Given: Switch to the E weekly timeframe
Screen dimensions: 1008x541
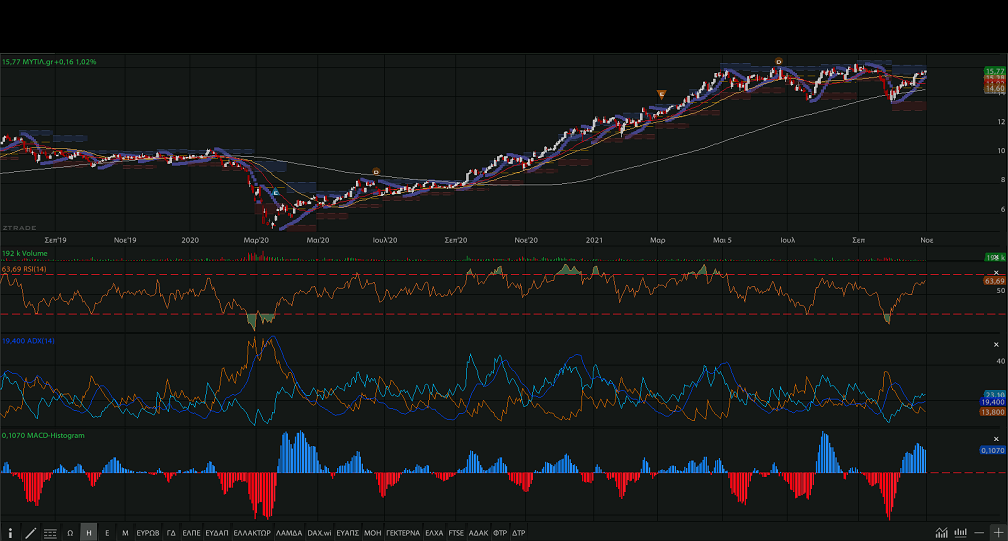Looking at the screenshot, I should [x=107, y=533].
